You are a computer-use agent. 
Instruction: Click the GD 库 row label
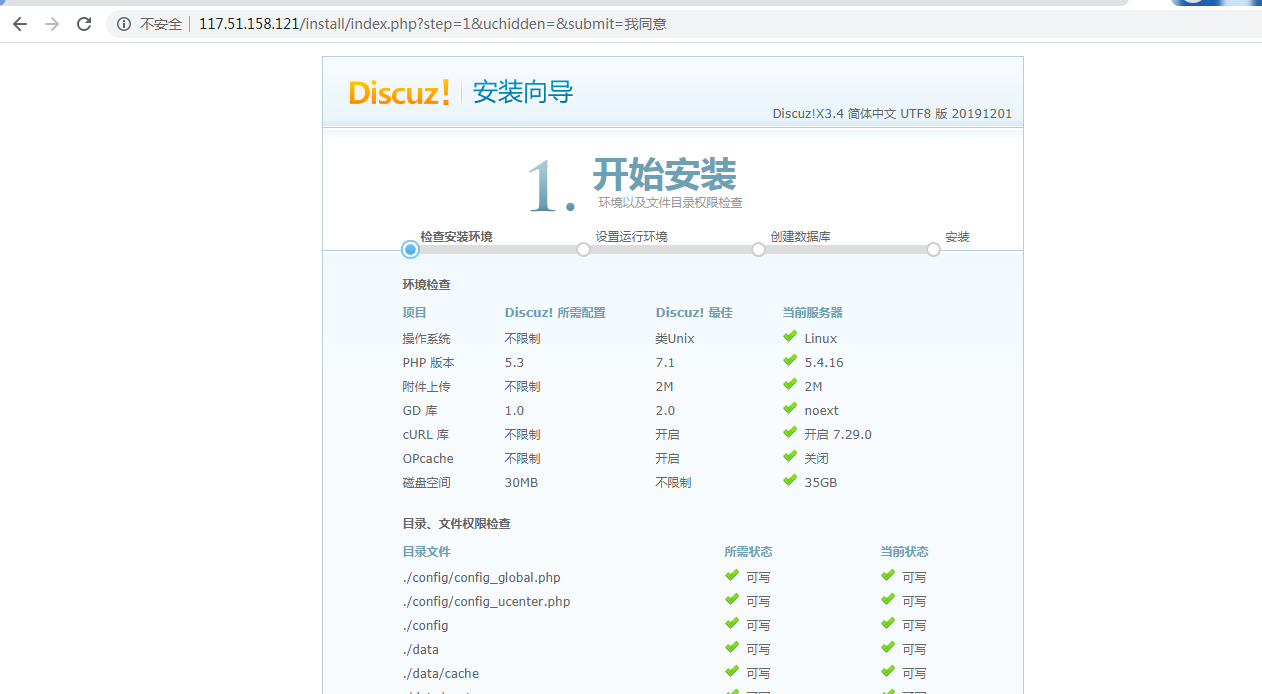(420, 411)
